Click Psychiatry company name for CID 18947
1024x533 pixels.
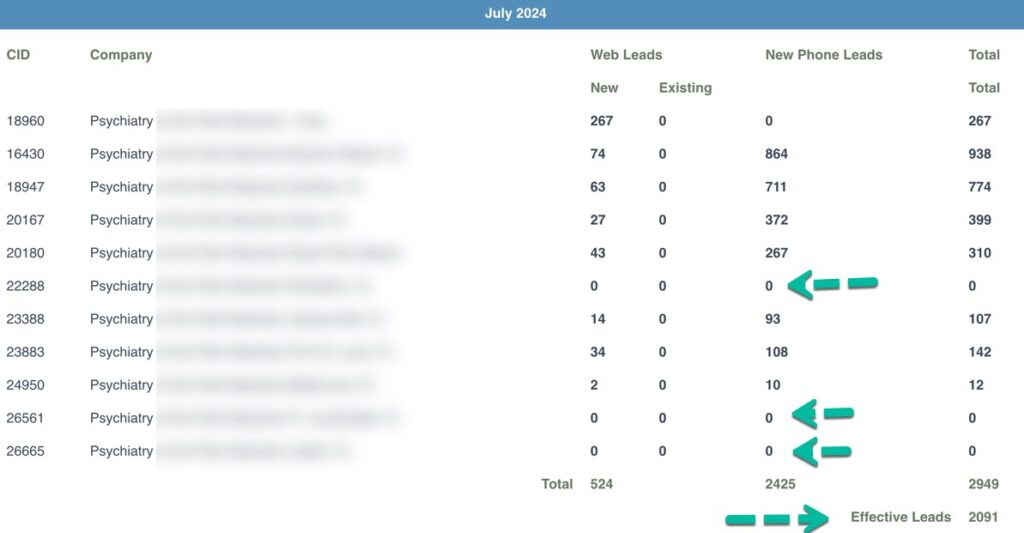tap(122, 187)
